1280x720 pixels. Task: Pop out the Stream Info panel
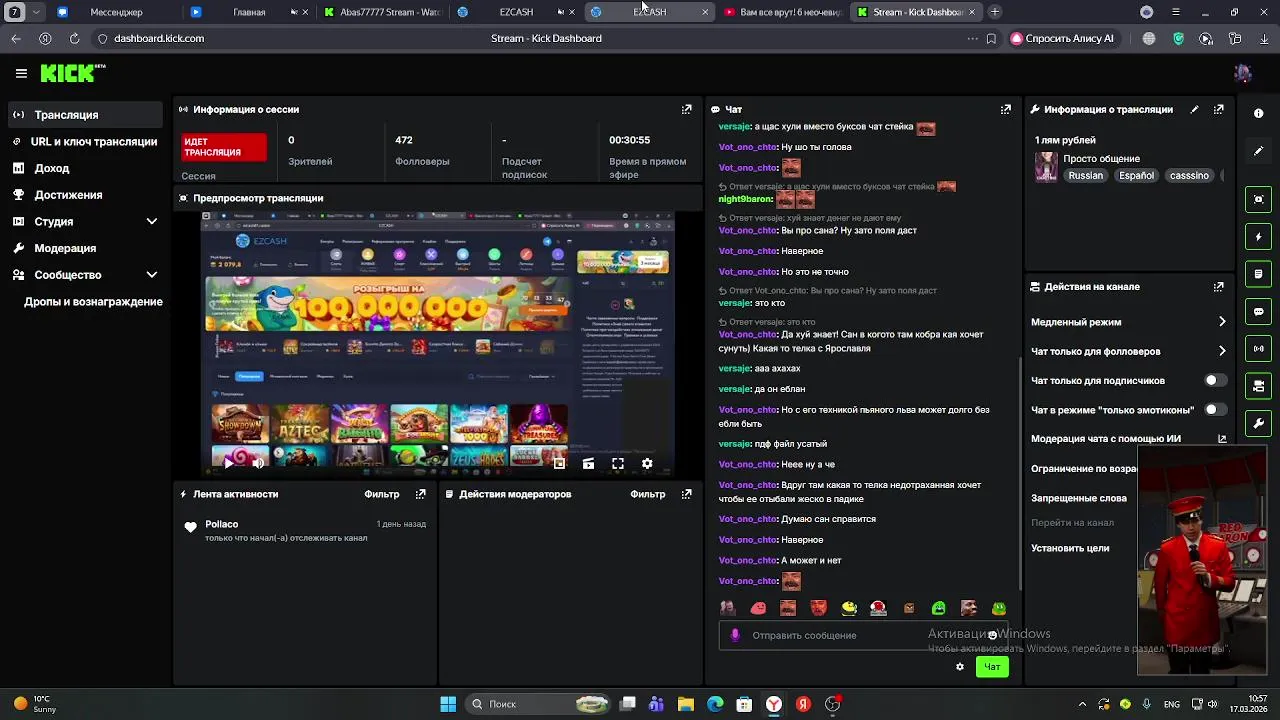click(x=1218, y=109)
